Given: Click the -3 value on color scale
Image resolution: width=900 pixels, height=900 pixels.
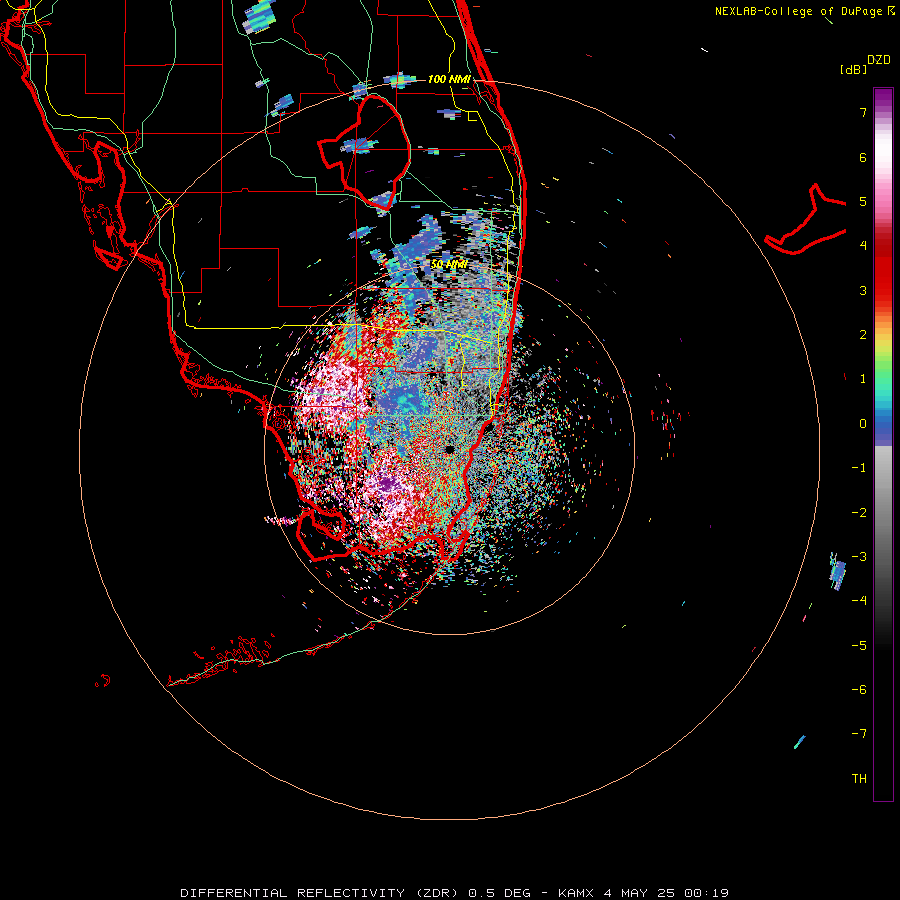Looking at the screenshot, I should click(x=859, y=557).
